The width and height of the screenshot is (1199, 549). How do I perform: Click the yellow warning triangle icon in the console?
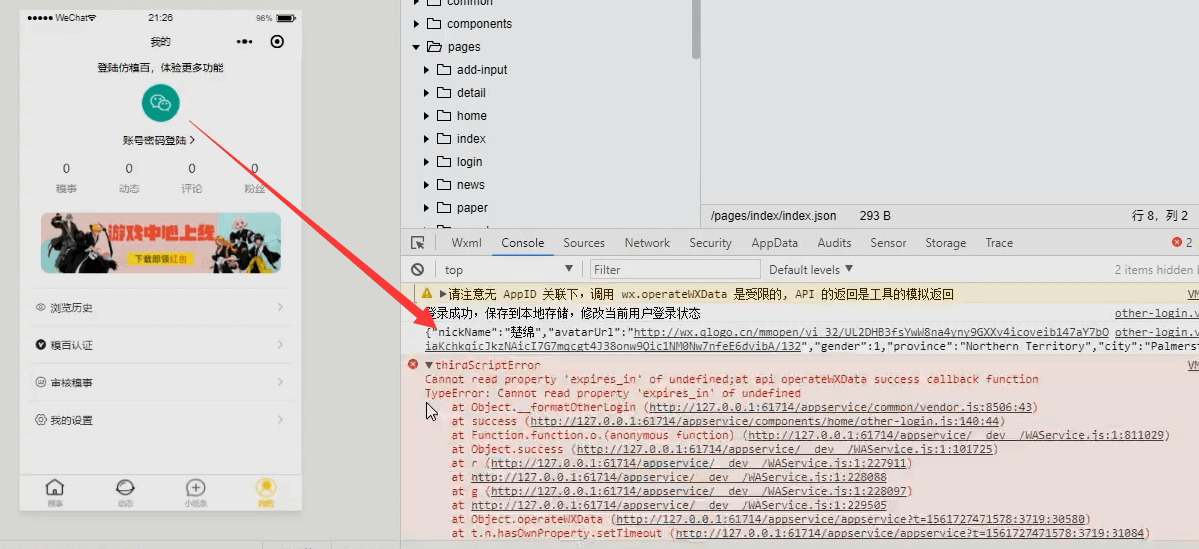click(x=427, y=294)
